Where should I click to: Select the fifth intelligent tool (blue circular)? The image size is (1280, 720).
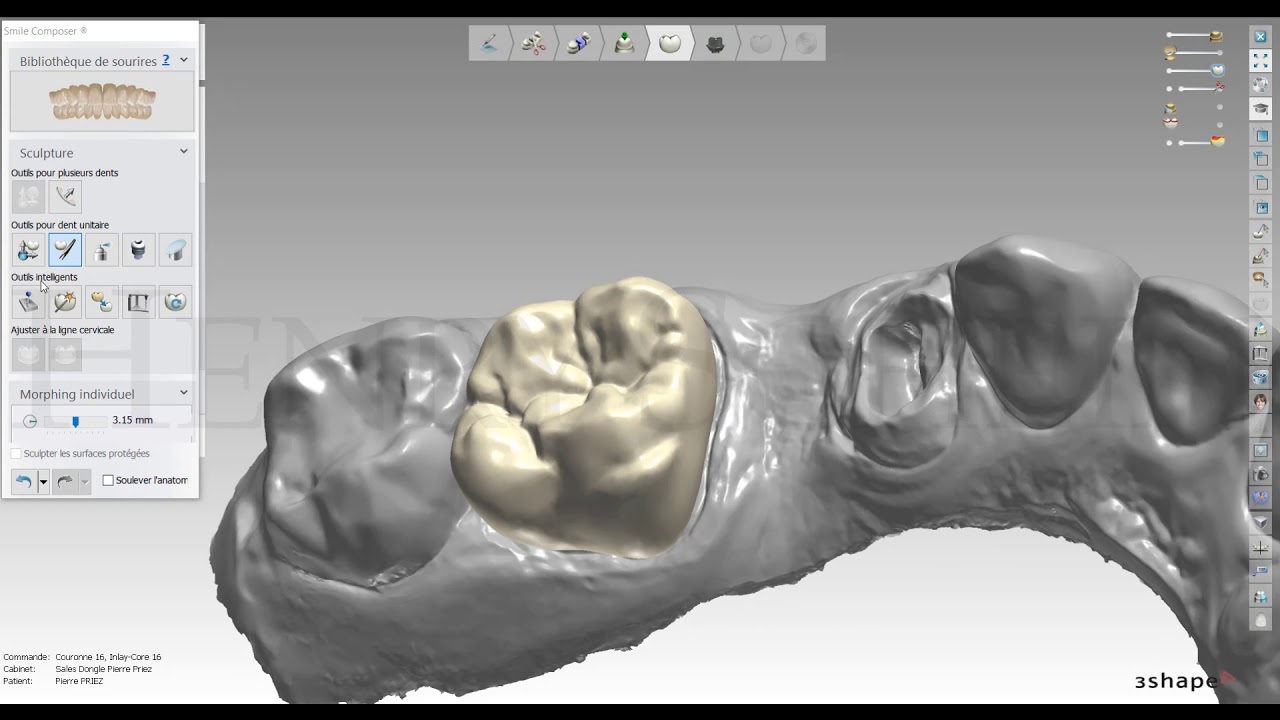(x=175, y=302)
